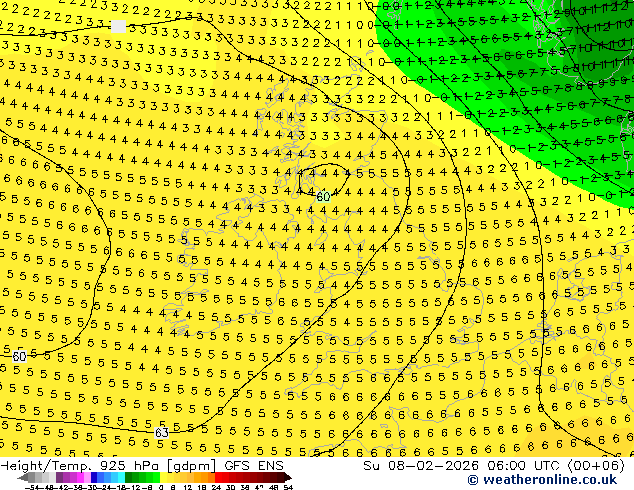Image resolution: width=634 pixels, height=490 pixels.
Task: Click the 12 legend scale value
Action: tap(187, 487)
